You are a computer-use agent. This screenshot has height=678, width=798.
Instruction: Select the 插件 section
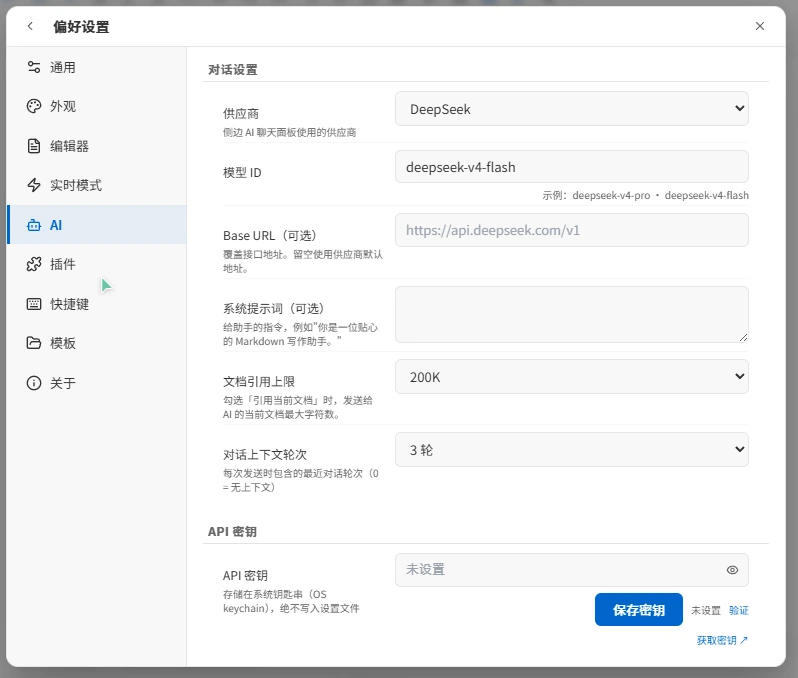point(97,264)
